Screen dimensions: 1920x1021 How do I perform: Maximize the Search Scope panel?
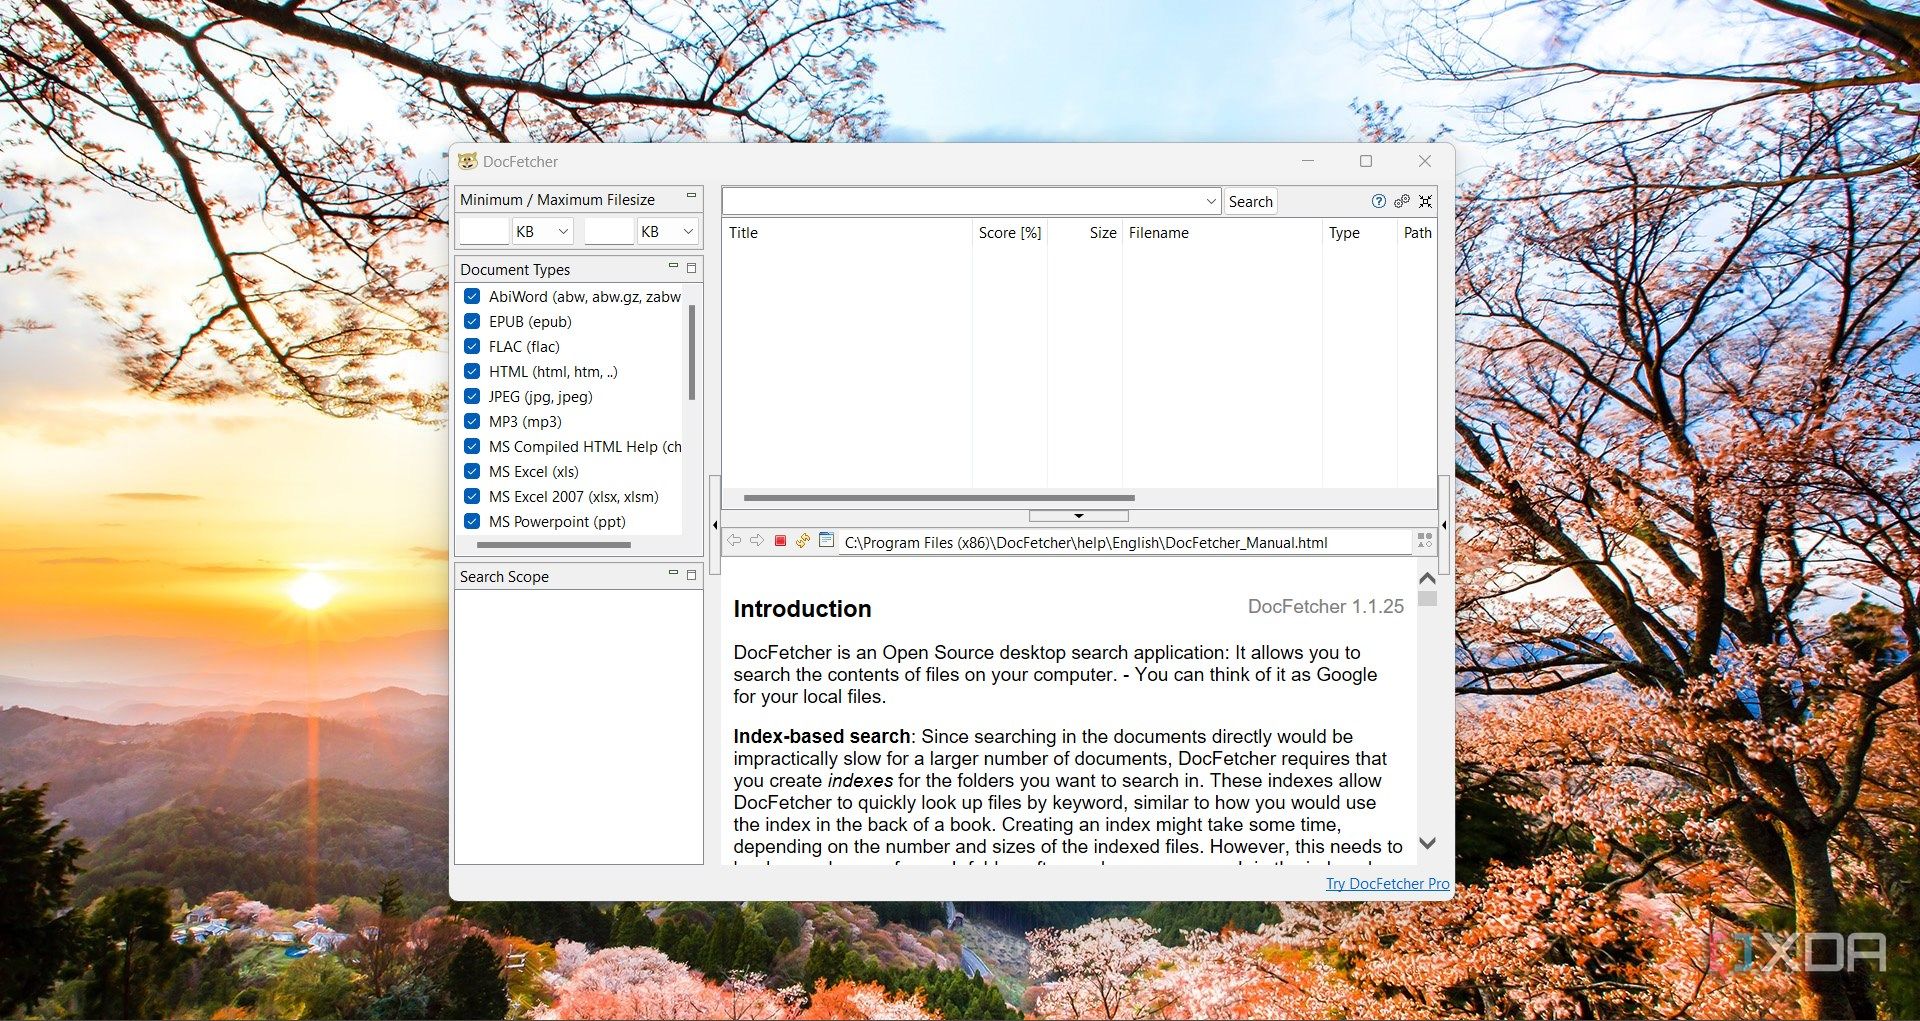pyautogui.click(x=691, y=575)
